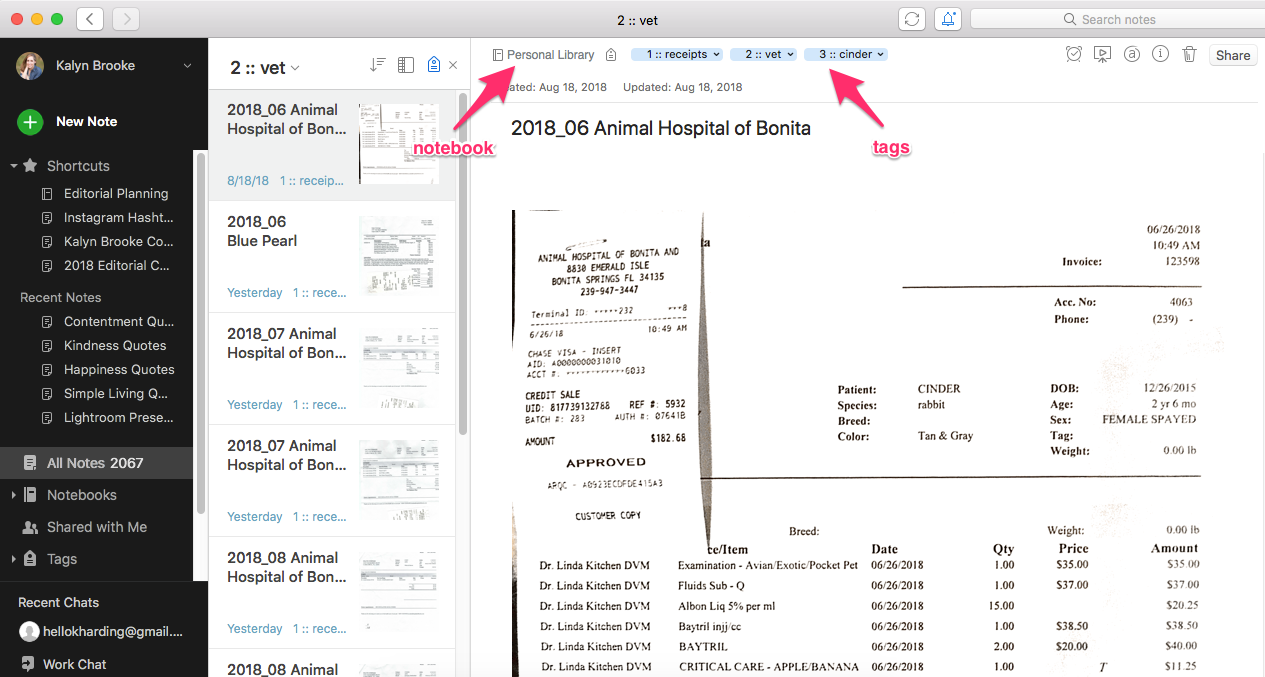Viewport: 1265px width, 677px height.
Task: Click the Work Chat icon
Action: pos(29,664)
